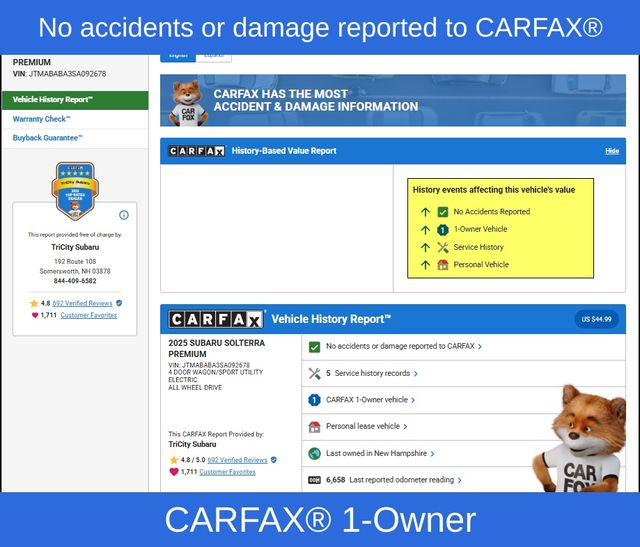Click the info icon in dealer card
Screen dimensions: 640x547
point(124,215)
